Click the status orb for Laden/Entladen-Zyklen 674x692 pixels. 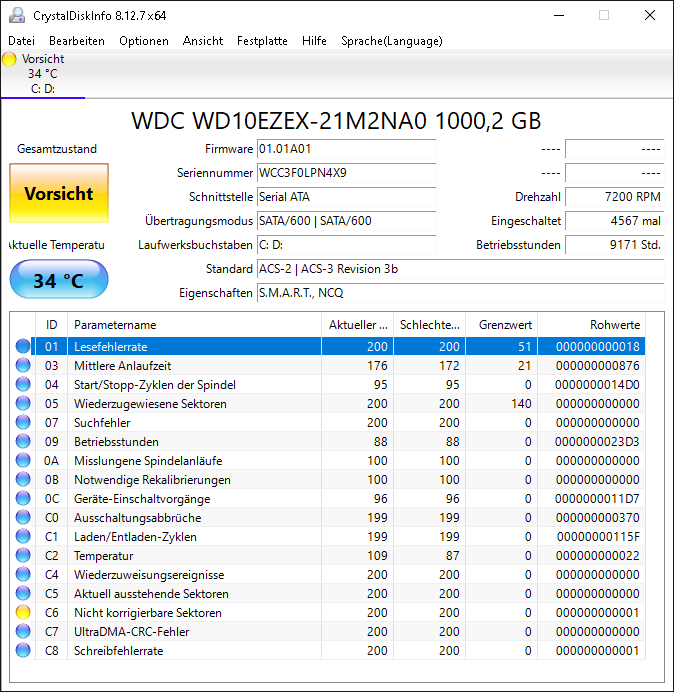coord(23,536)
